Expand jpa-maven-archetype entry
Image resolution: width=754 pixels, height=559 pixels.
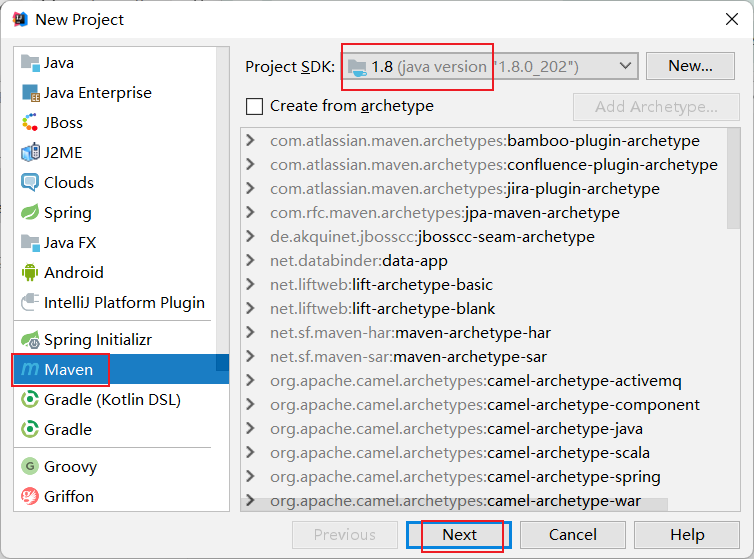(250, 212)
